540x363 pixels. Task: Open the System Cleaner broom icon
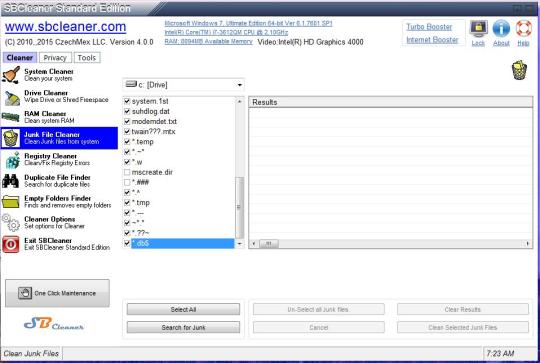(x=11, y=75)
